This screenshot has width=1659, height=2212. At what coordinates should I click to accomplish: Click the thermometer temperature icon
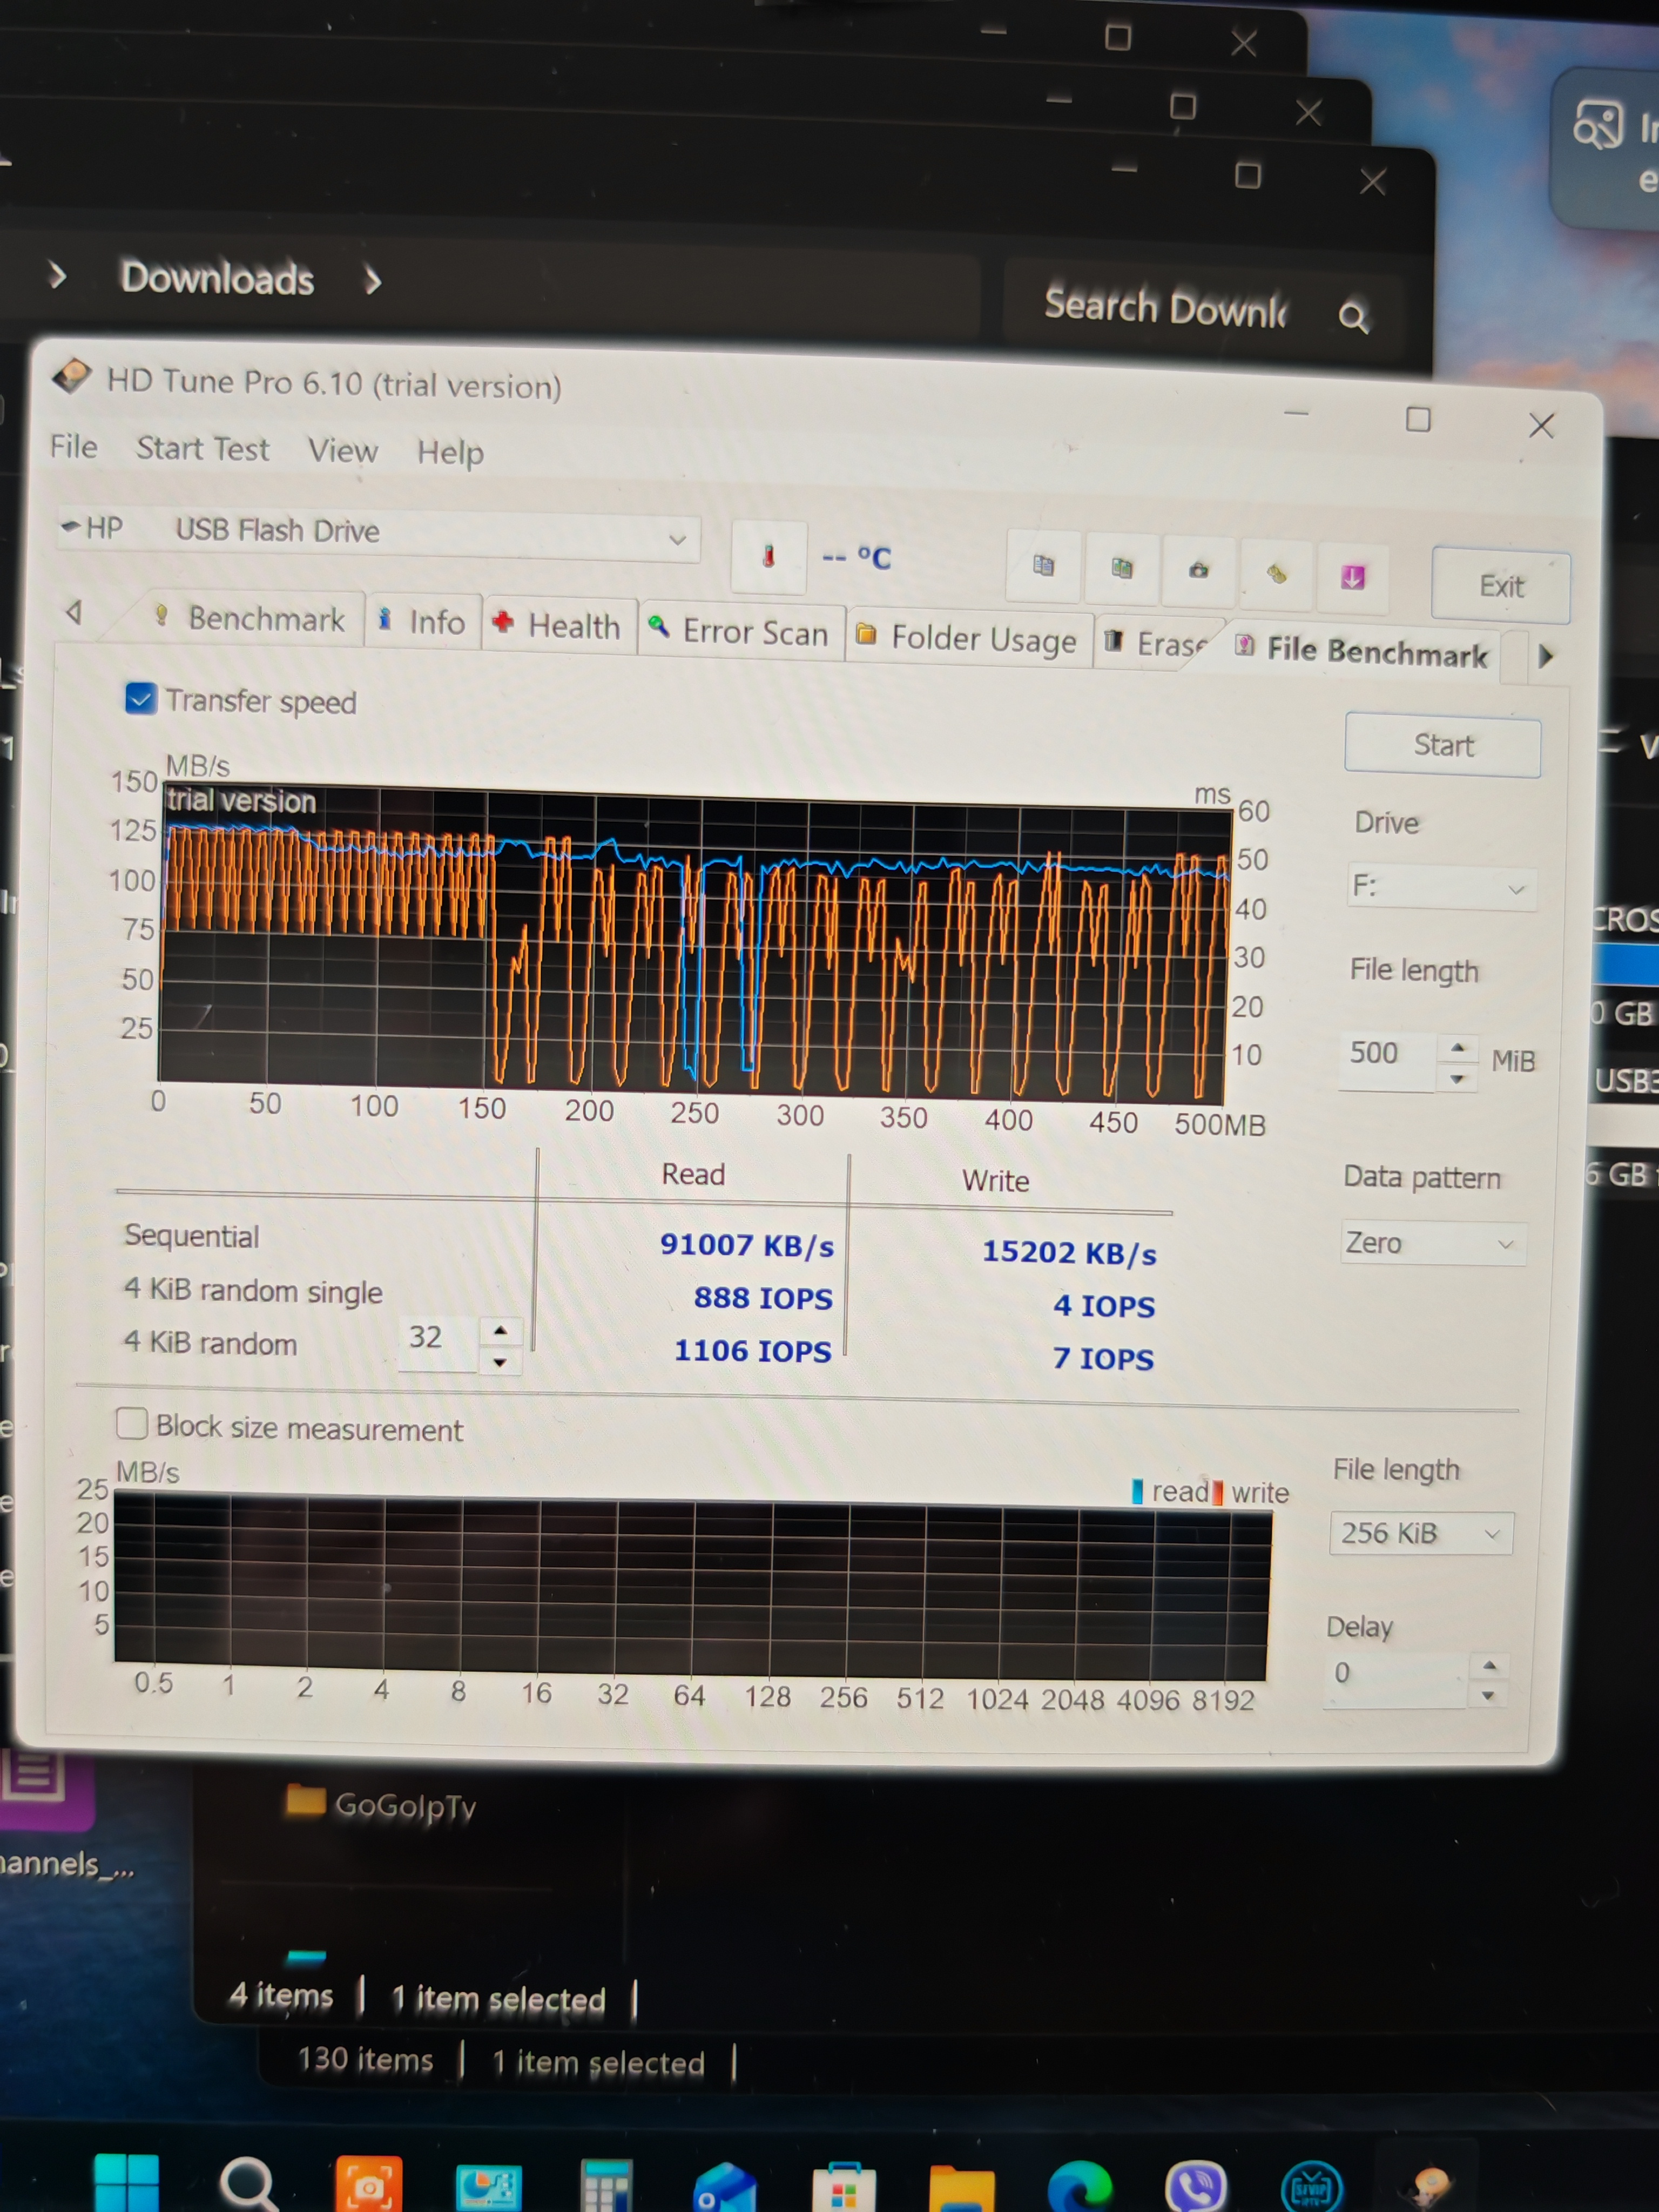coord(768,557)
